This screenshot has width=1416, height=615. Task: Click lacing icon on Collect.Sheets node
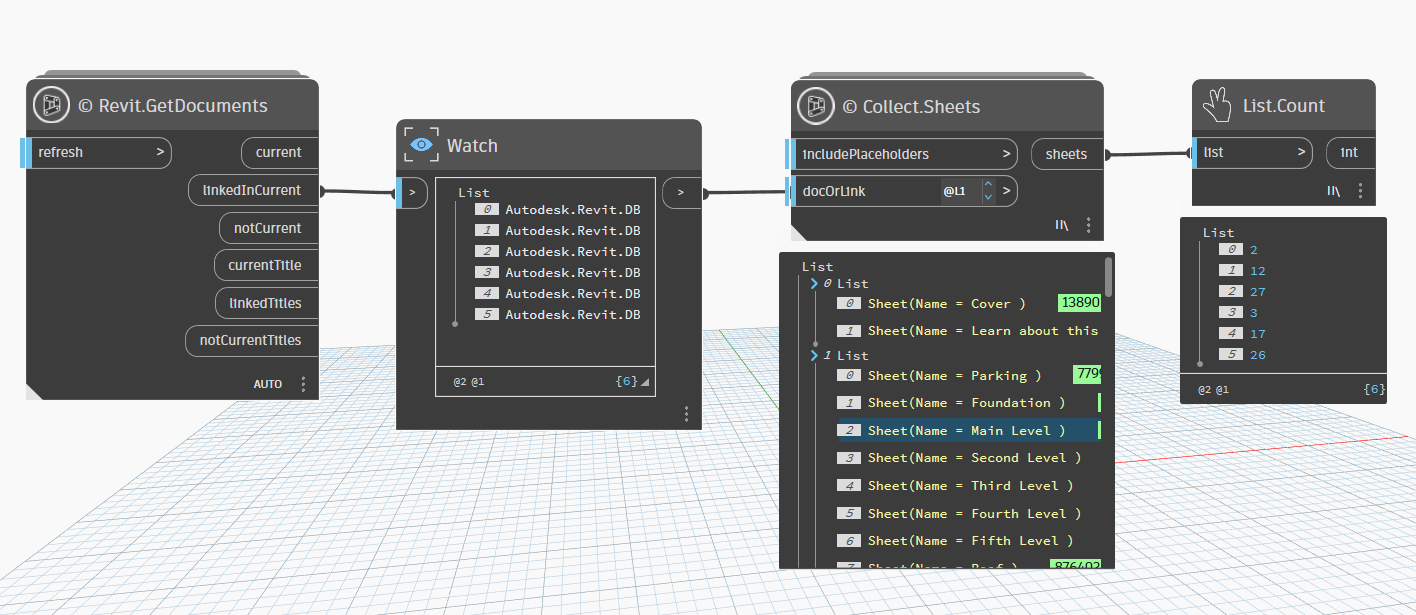(1062, 225)
